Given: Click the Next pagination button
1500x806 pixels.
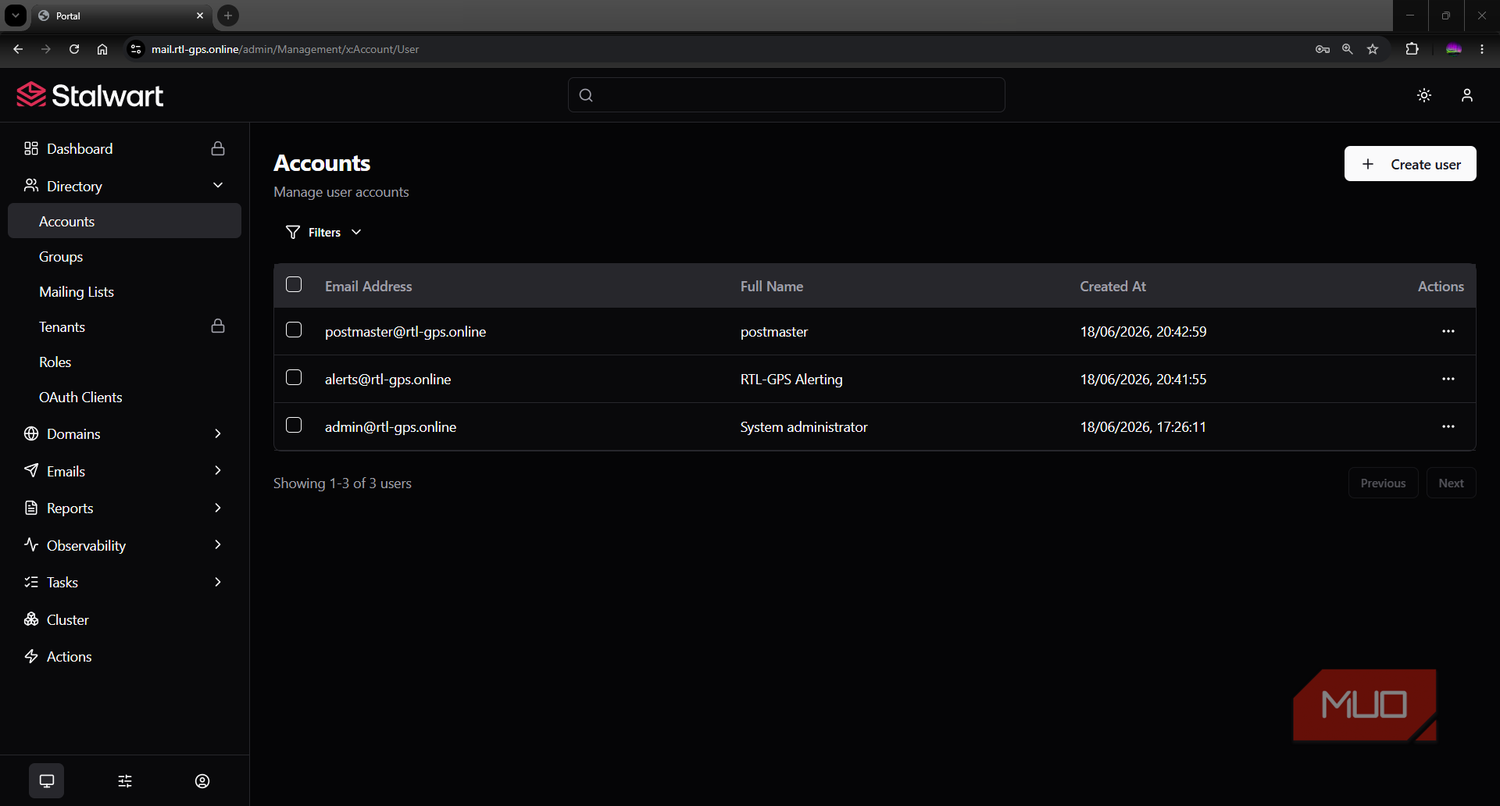Looking at the screenshot, I should click(1451, 483).
